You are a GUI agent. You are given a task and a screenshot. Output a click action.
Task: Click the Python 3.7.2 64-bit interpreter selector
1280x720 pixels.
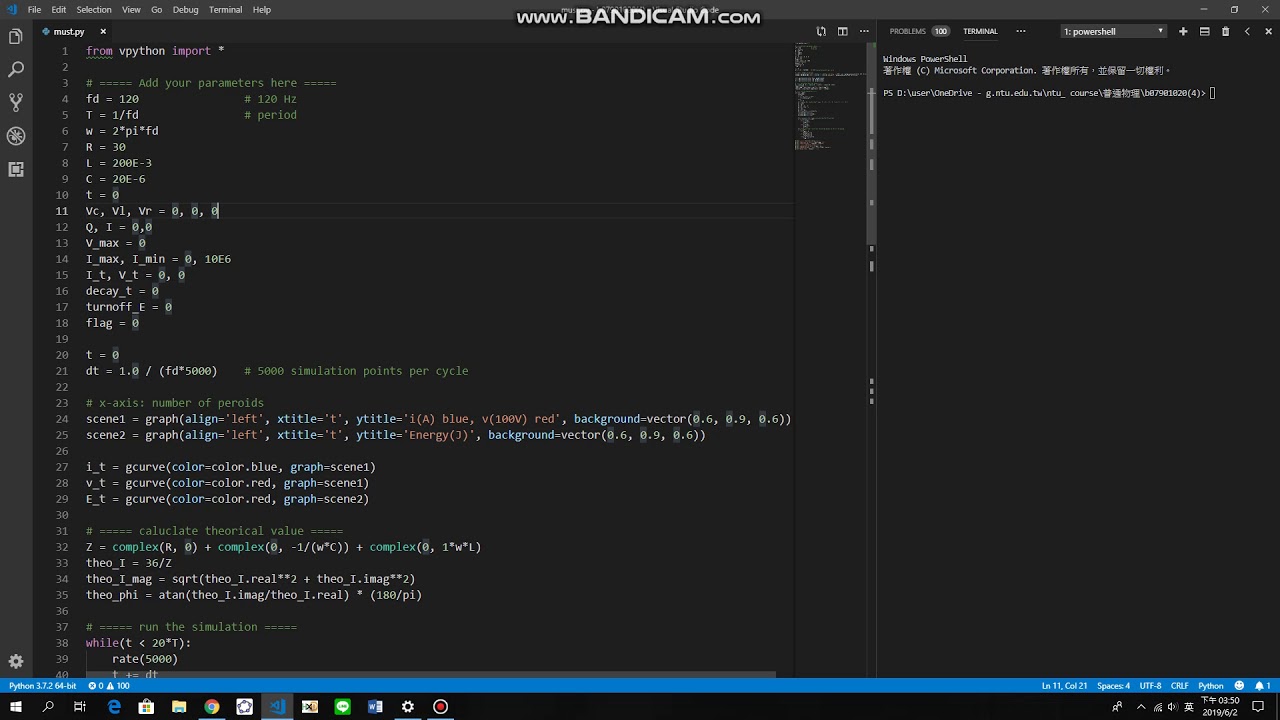pyautogui.click(x=42, y=686)
